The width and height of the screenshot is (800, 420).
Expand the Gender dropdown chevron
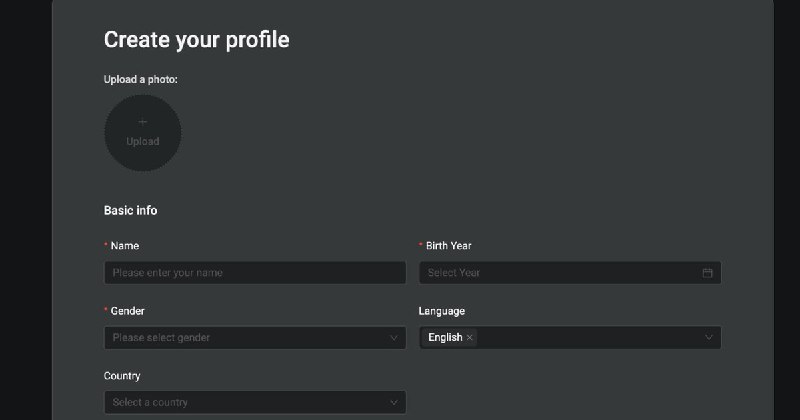[393, 338]
